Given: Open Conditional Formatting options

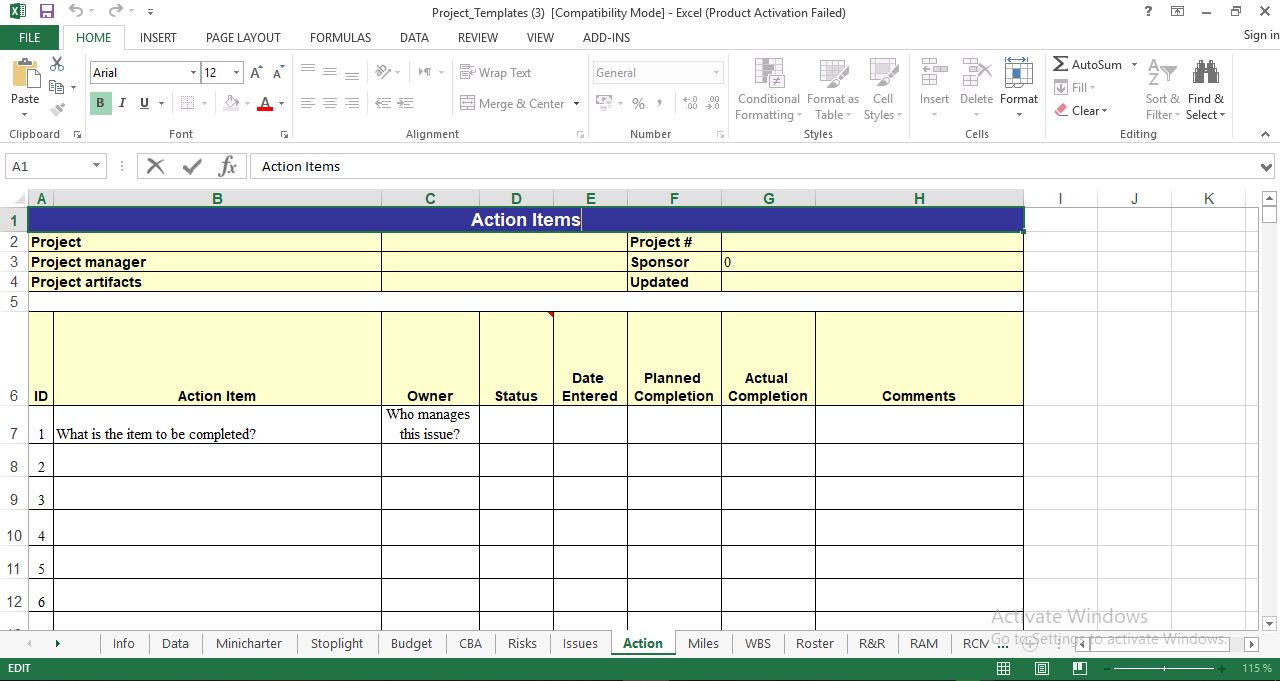Looking at the screenshot, I should click(768, 89).
